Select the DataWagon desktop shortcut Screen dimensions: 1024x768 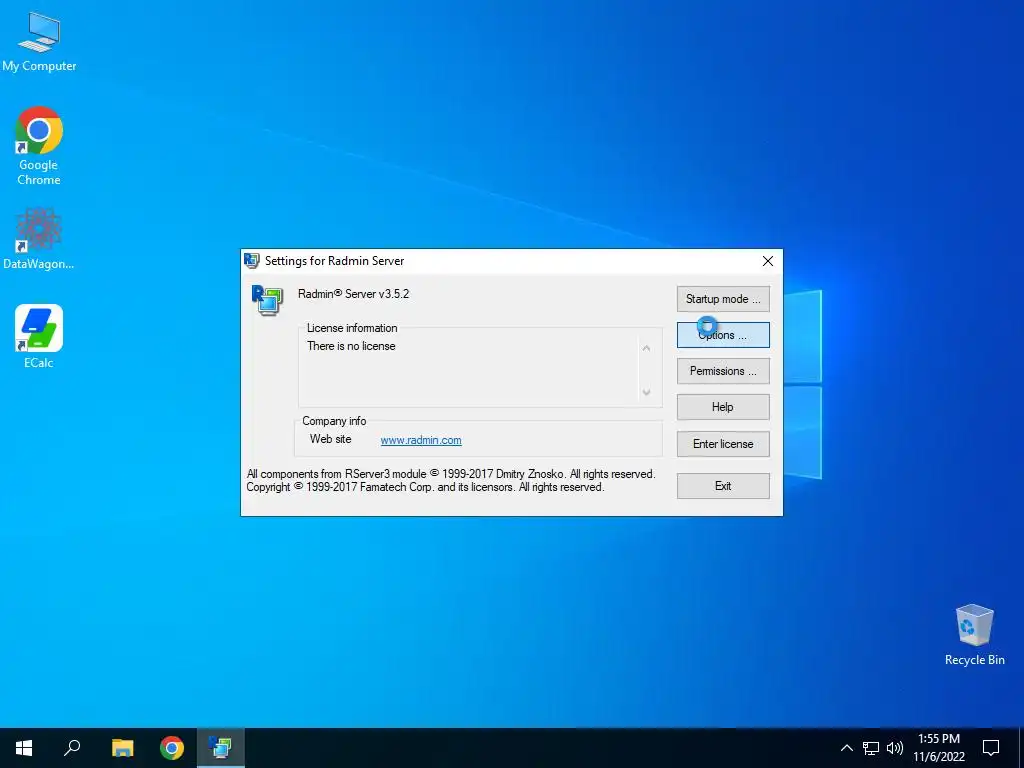coord(39,239)
